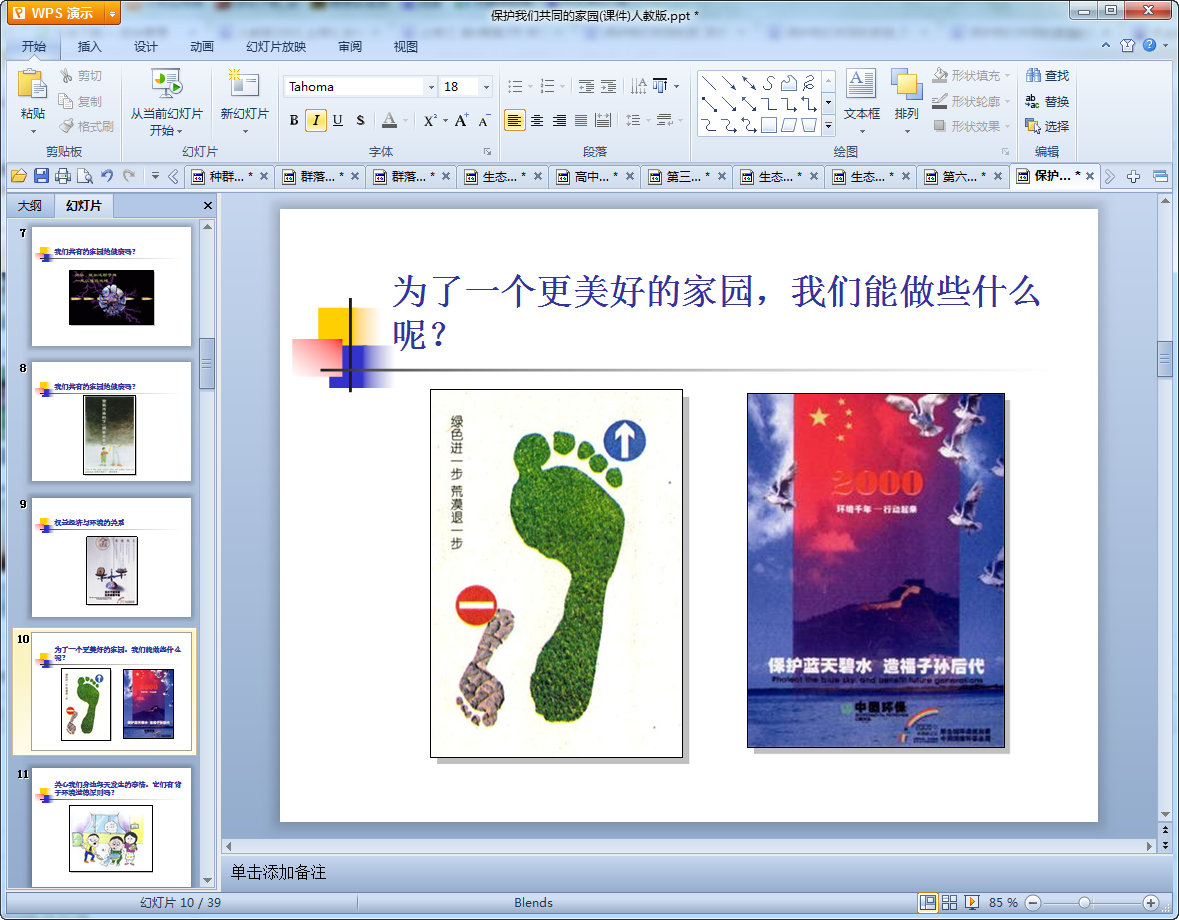This screenshot has width=1179, height=920.
Task: Switch to 第六... document tab
Action: click(962, 177)
